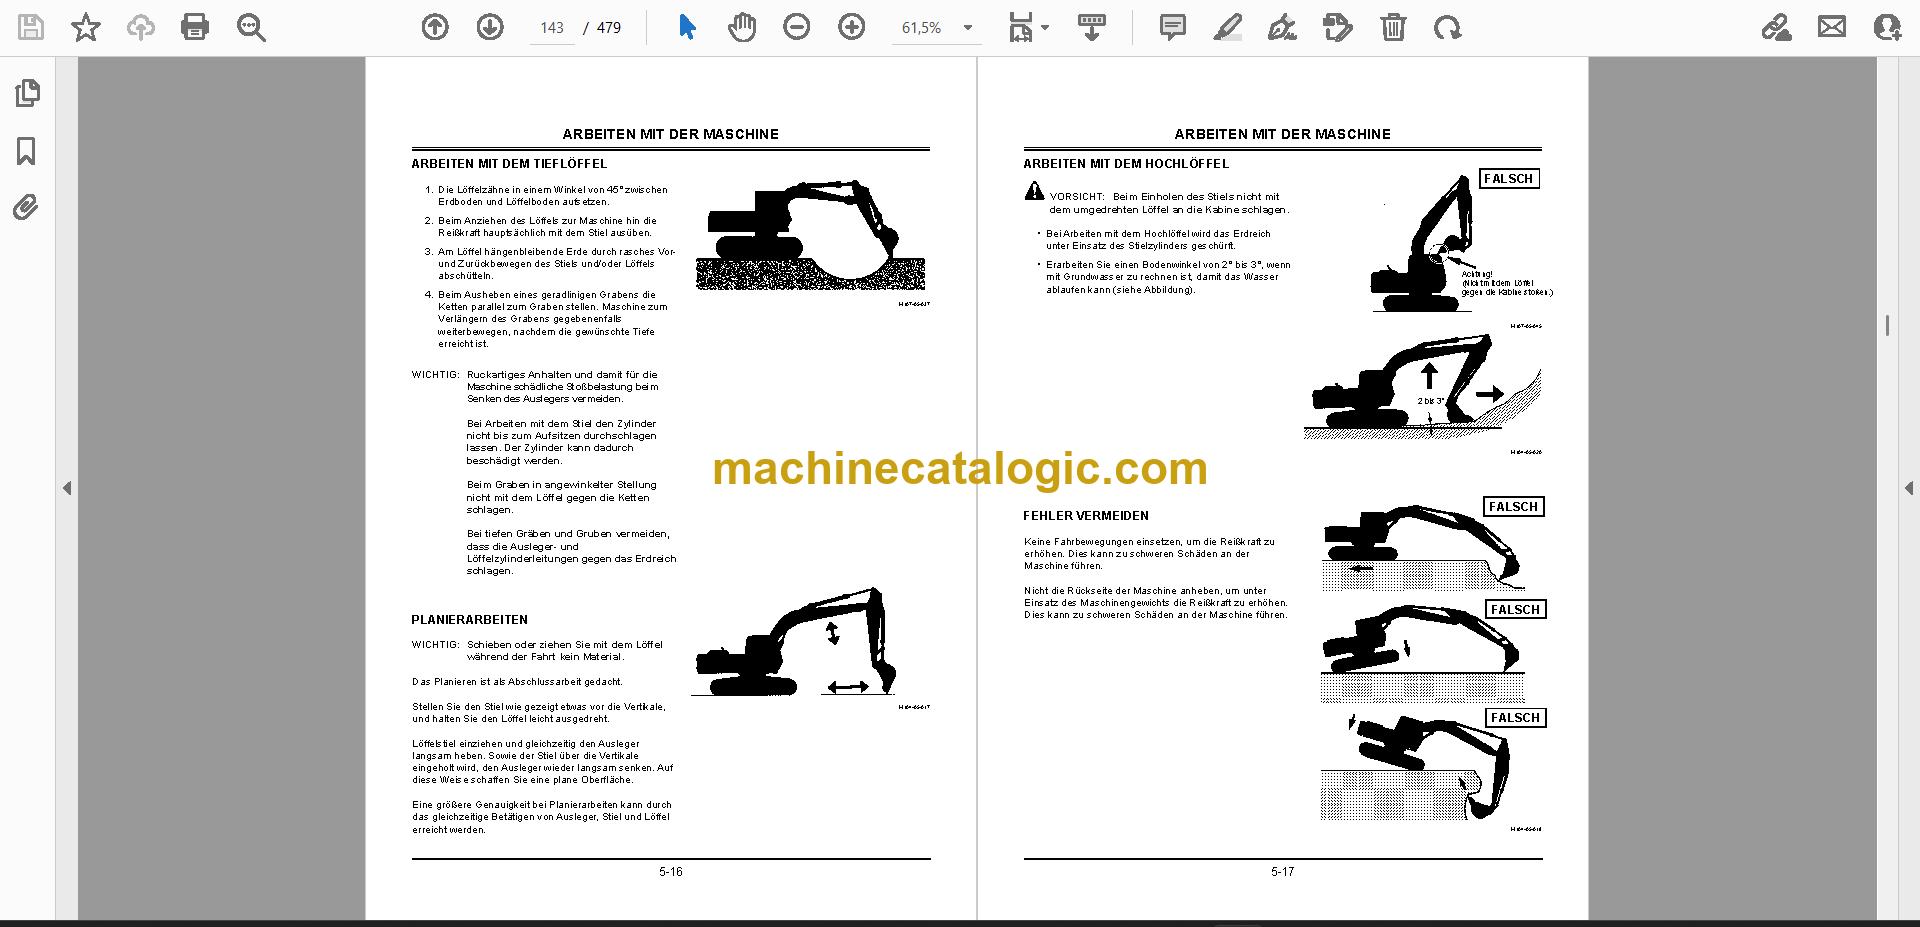Add a comment sticky note
Screen dimensions: 1920x927
coord(1173,27)
